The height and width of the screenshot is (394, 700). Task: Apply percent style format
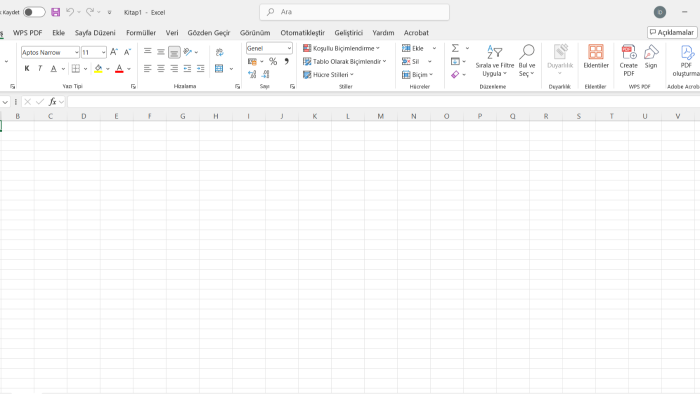point(273,62)
